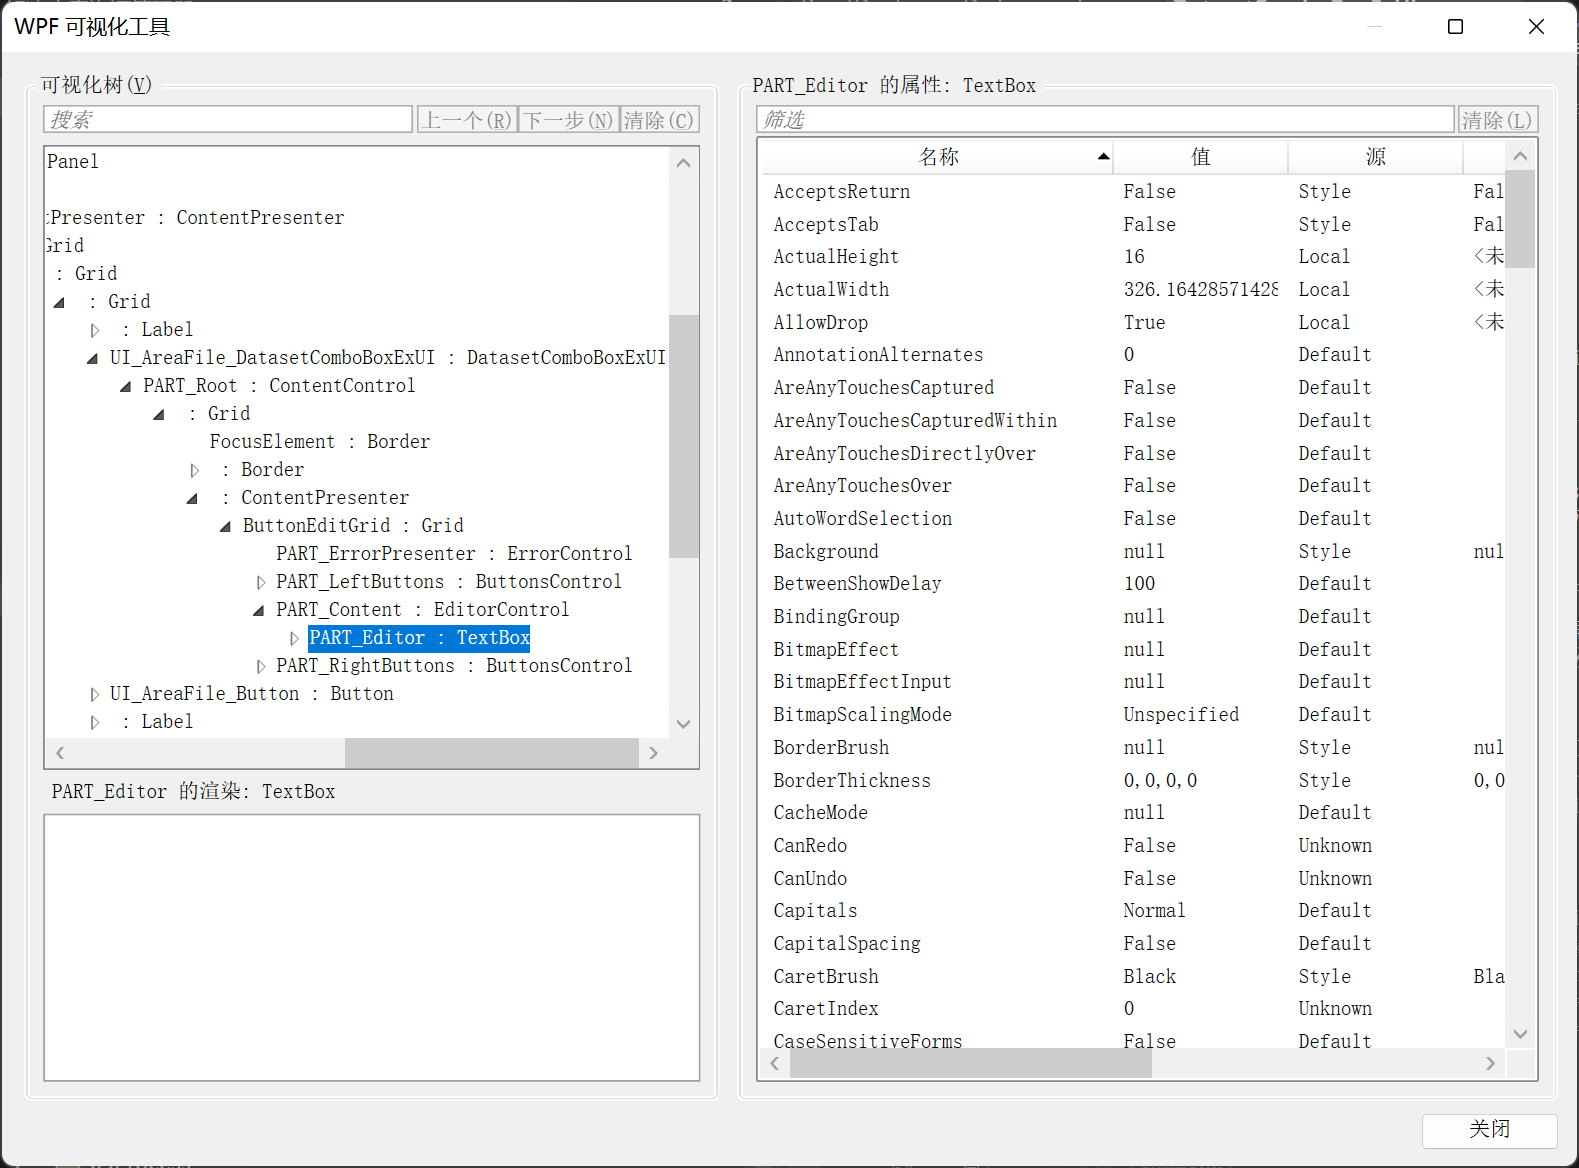Image resolution: width=1579 pixels, height=1168 pixels.
Task: Sort by the 源 column header
Action: point(1375,157)
